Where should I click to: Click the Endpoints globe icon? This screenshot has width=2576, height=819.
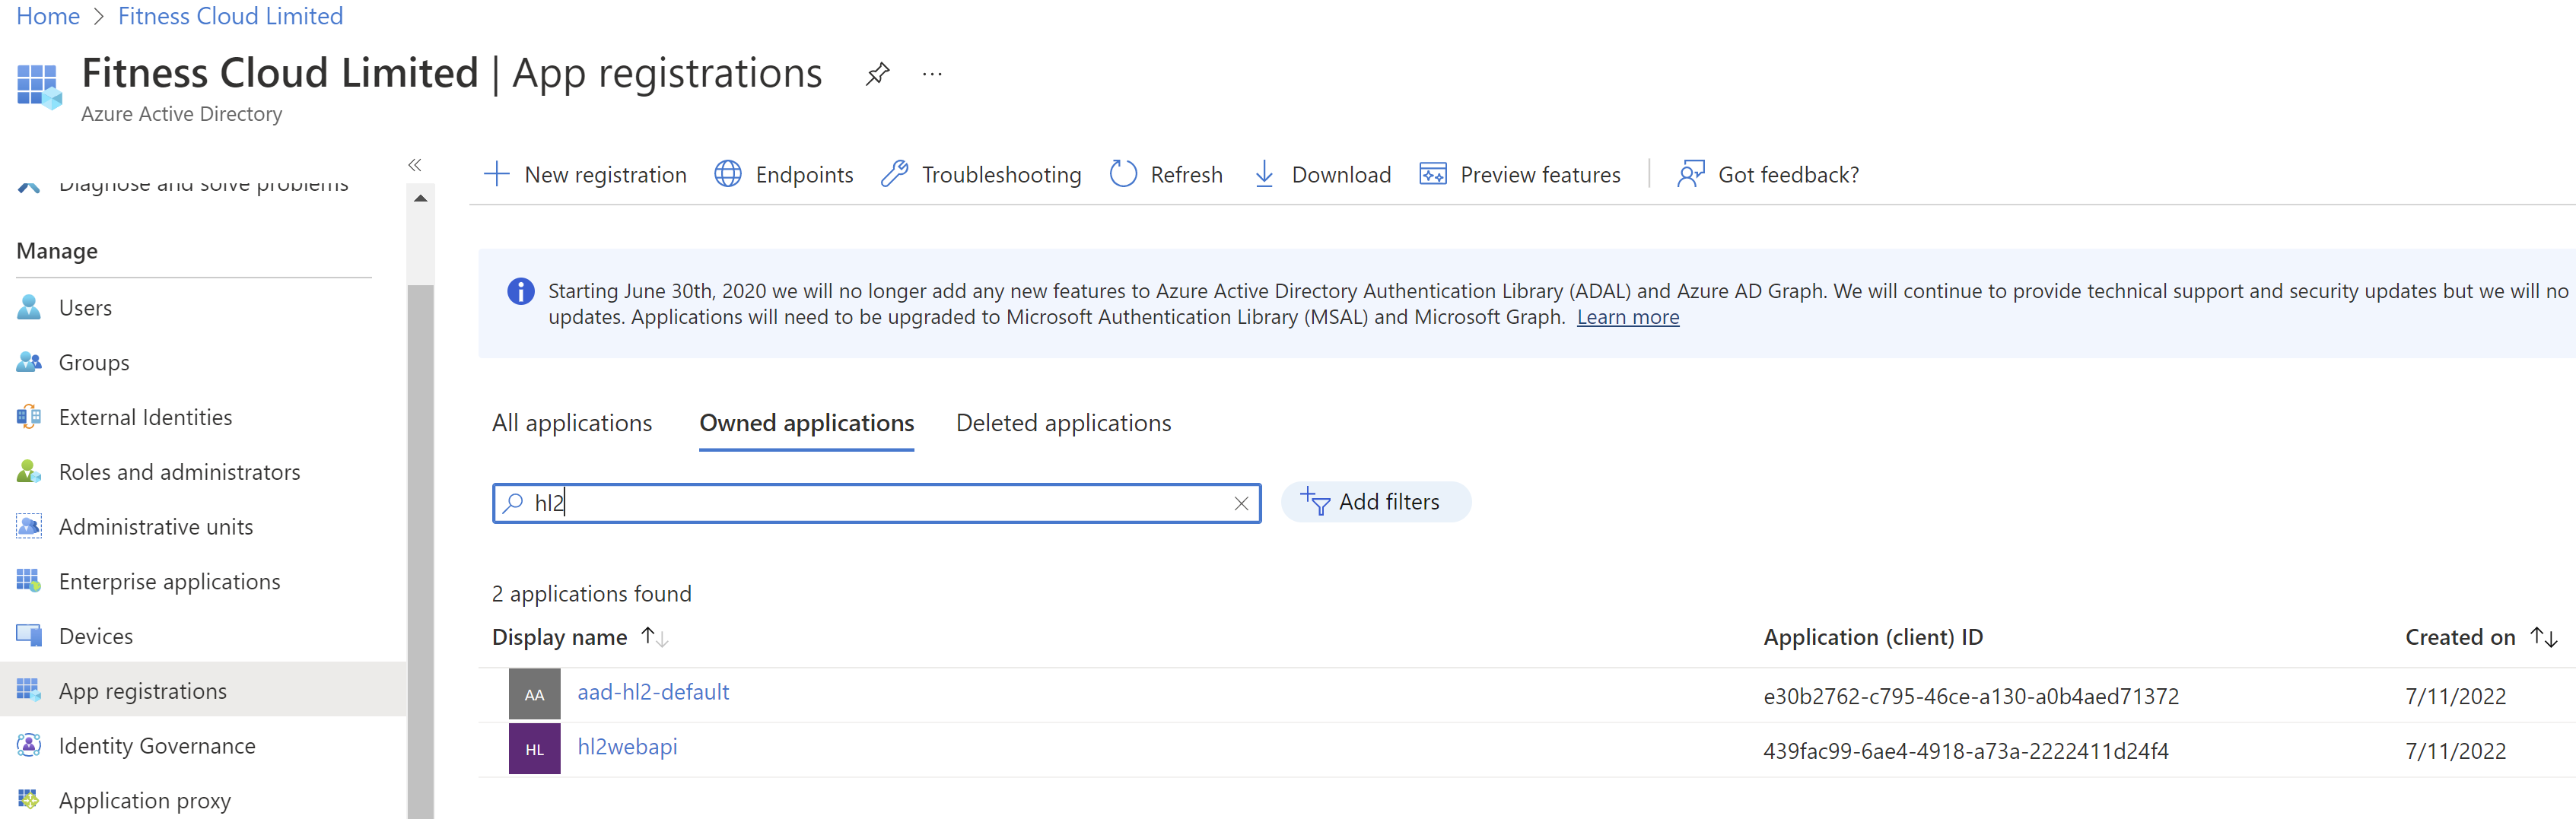(728, 174)
